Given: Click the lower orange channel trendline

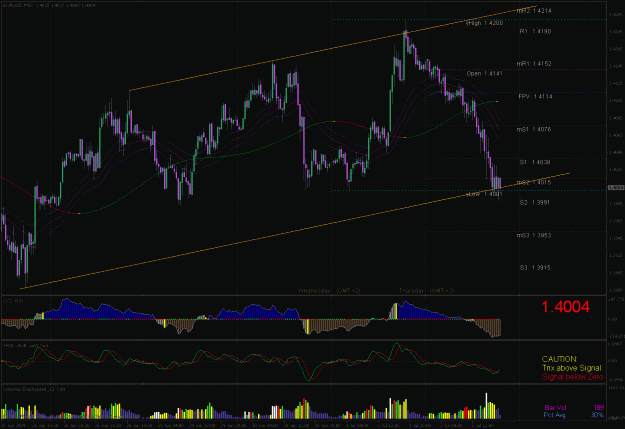Looking at the screenshot, I should (295, 230).
